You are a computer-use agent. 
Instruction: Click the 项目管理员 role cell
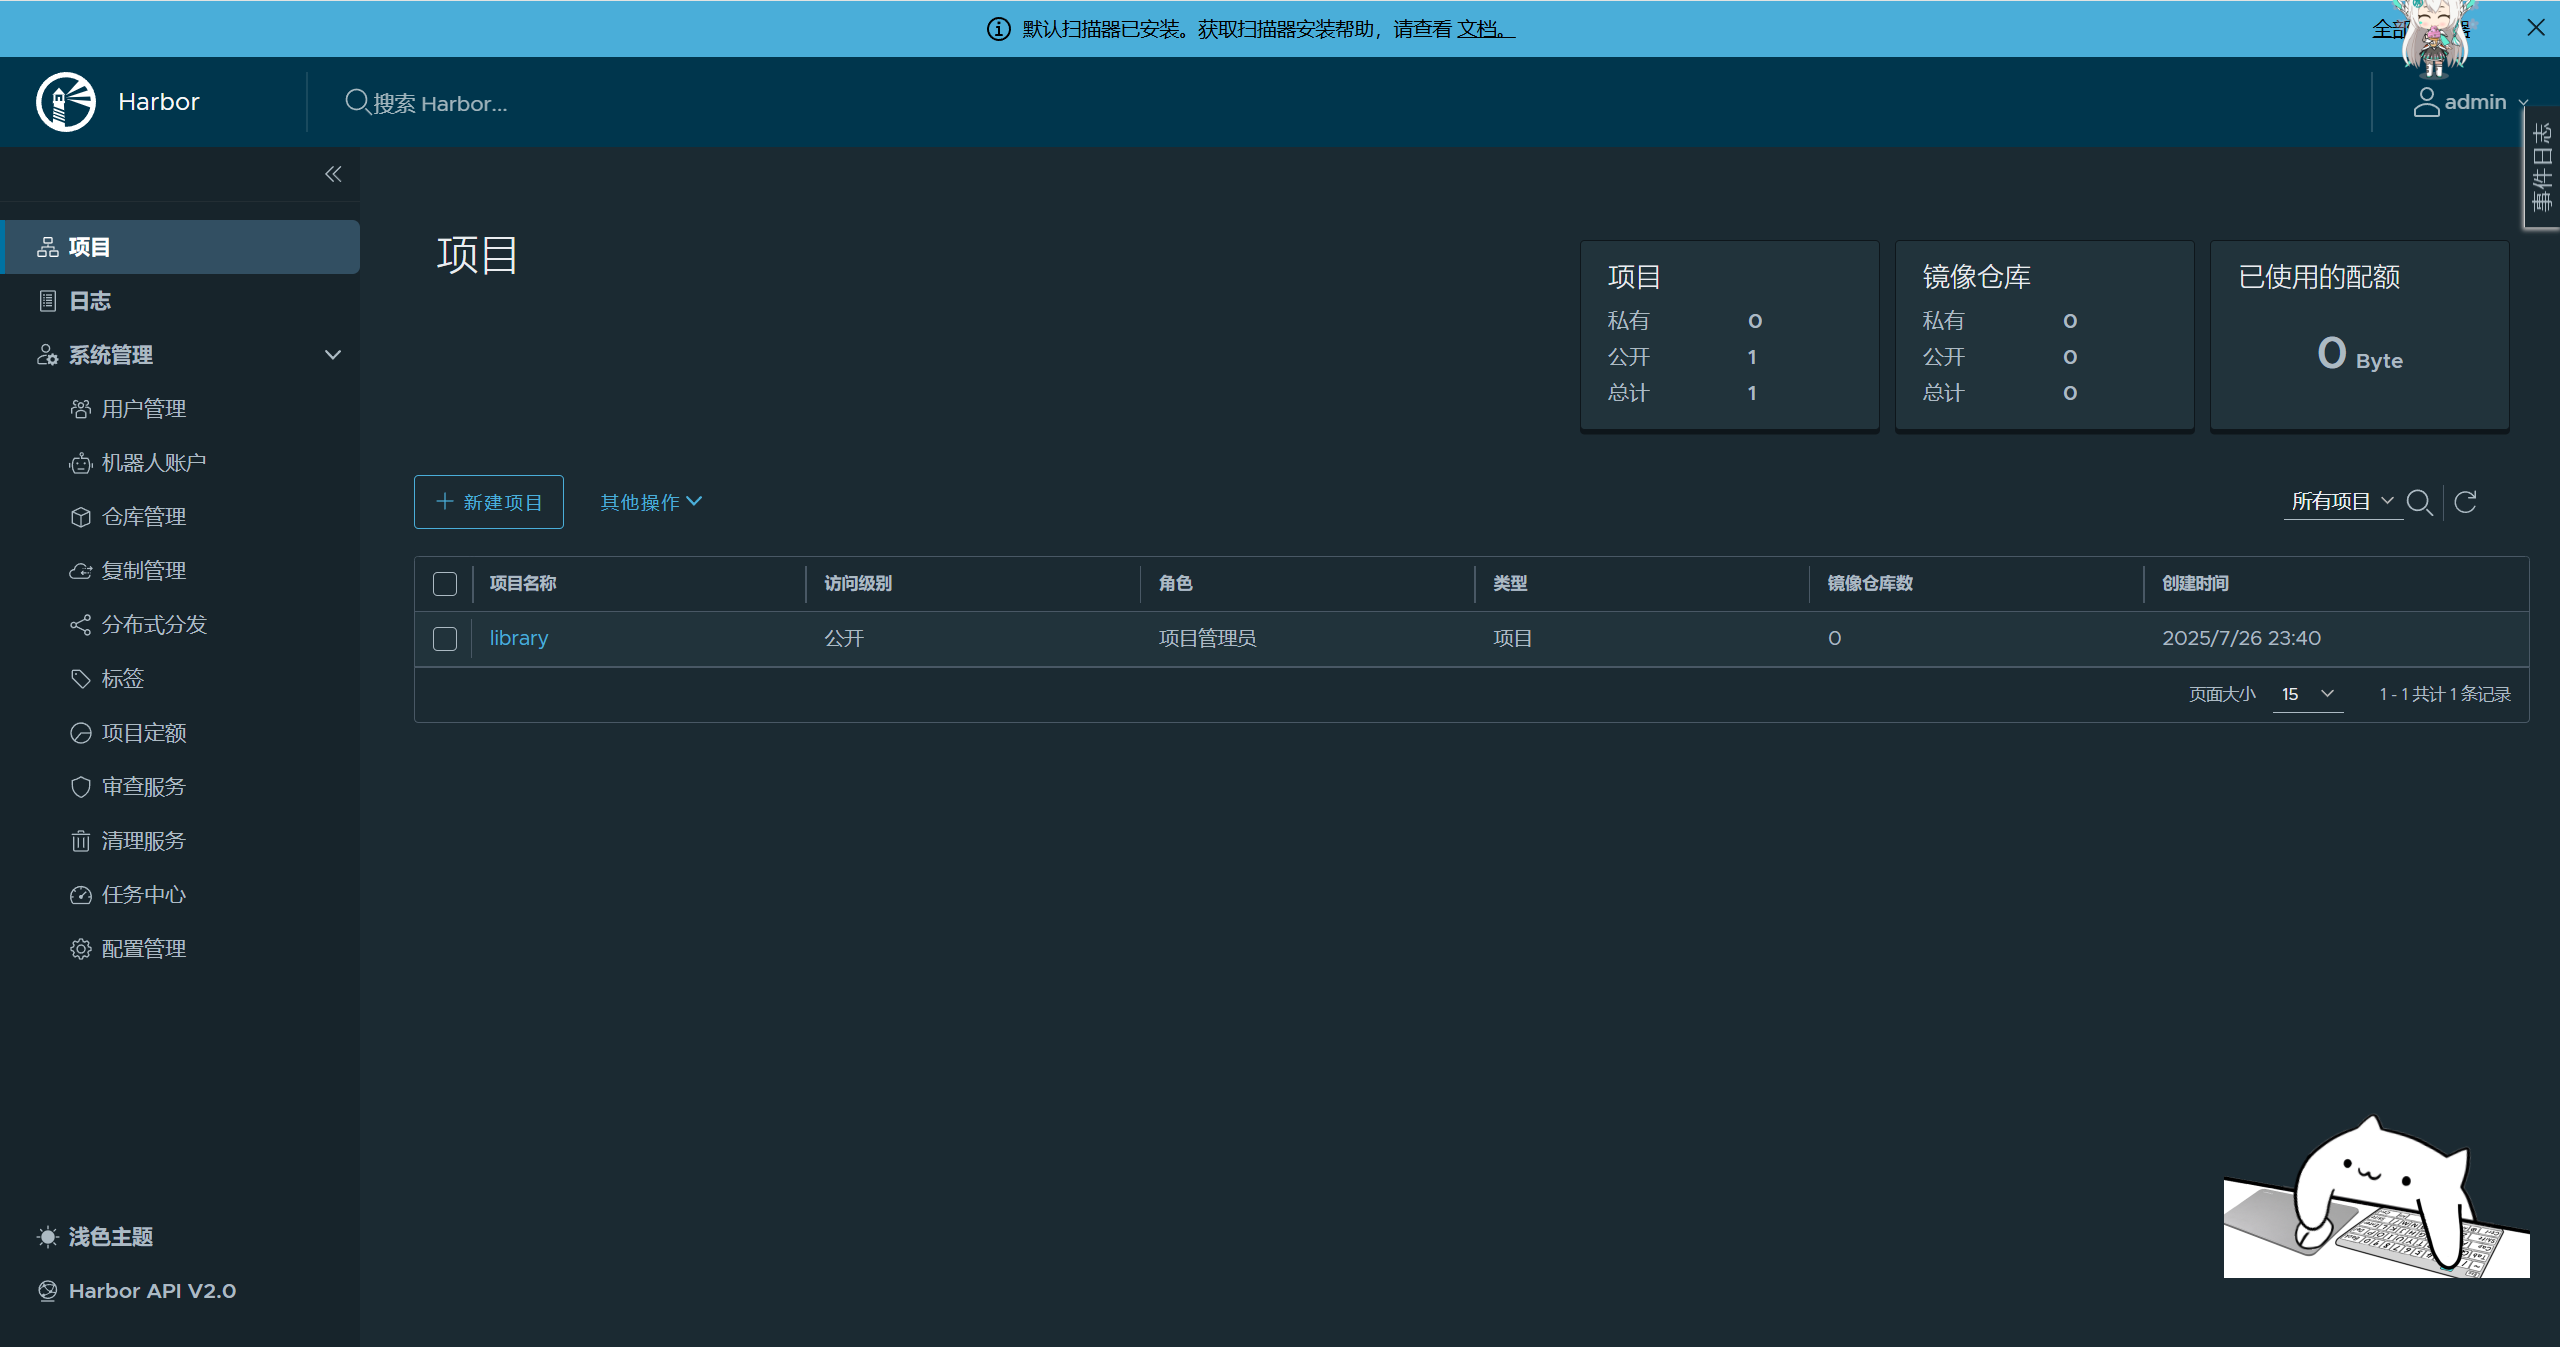point(1207,638)
